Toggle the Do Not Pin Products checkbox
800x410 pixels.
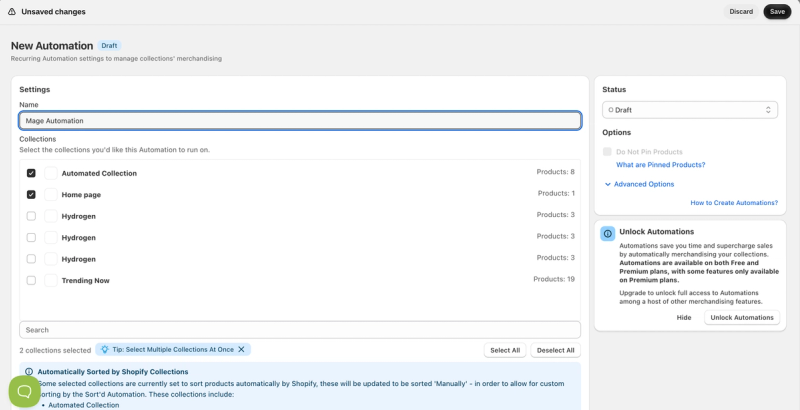coord(607,151)
